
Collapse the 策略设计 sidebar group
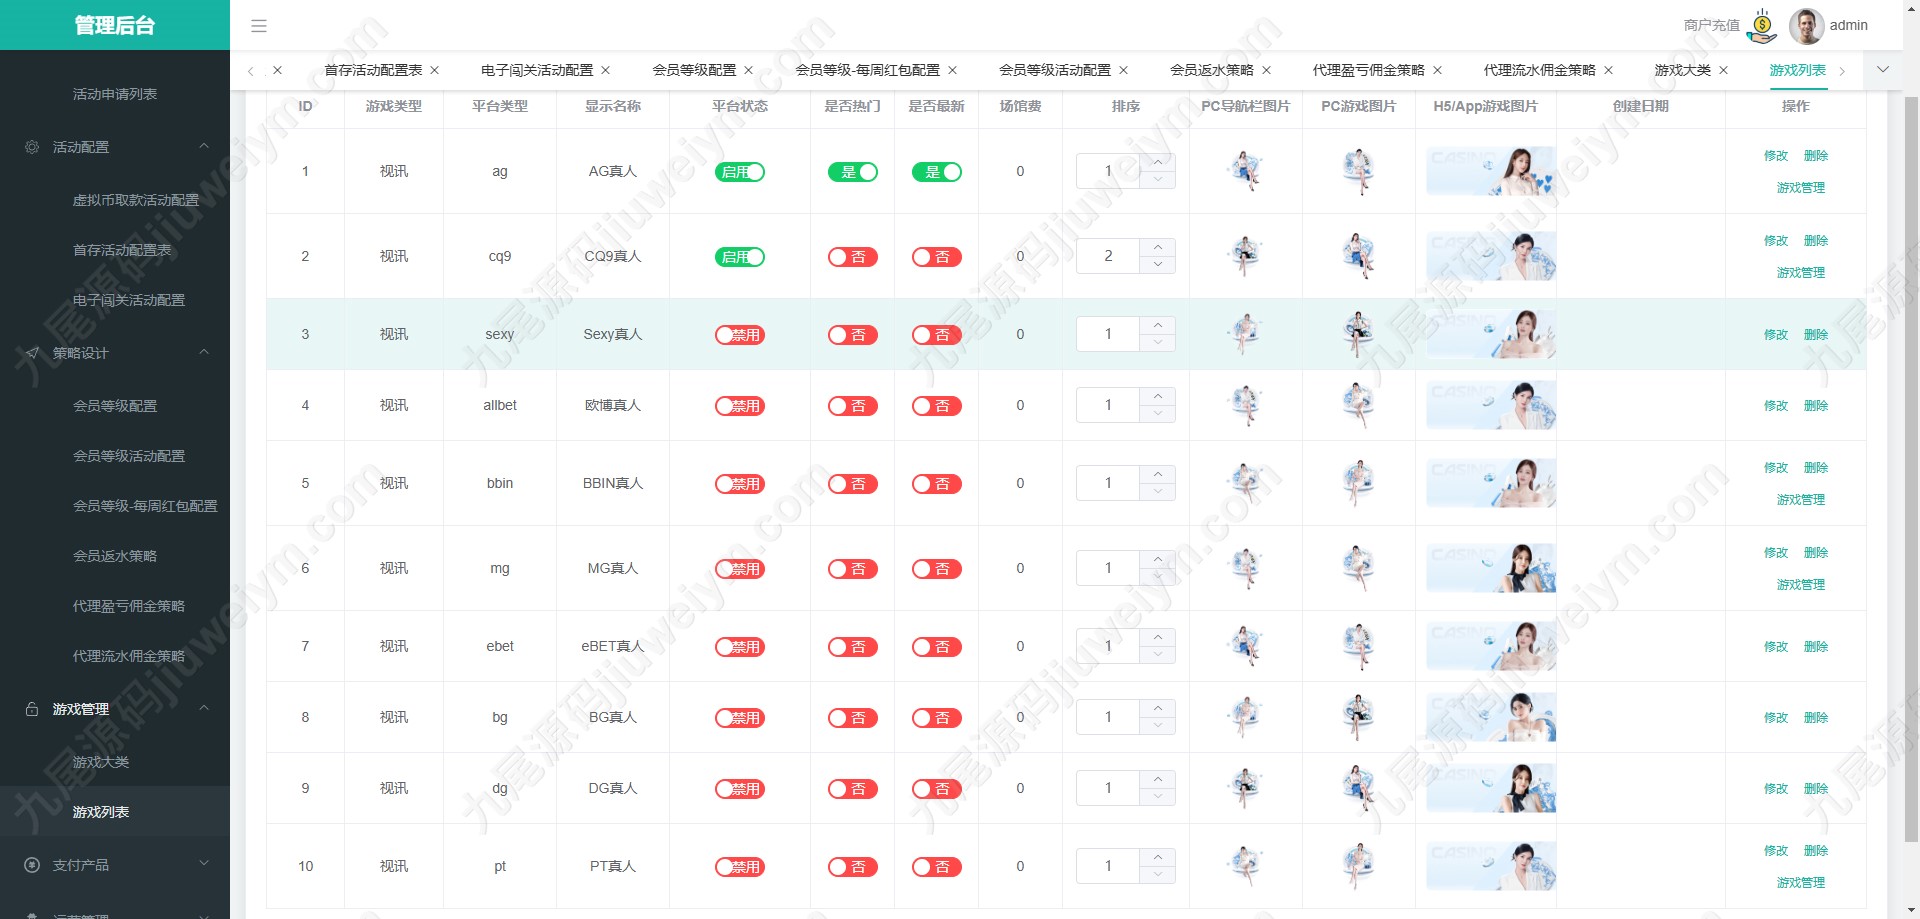coord(204,352)
